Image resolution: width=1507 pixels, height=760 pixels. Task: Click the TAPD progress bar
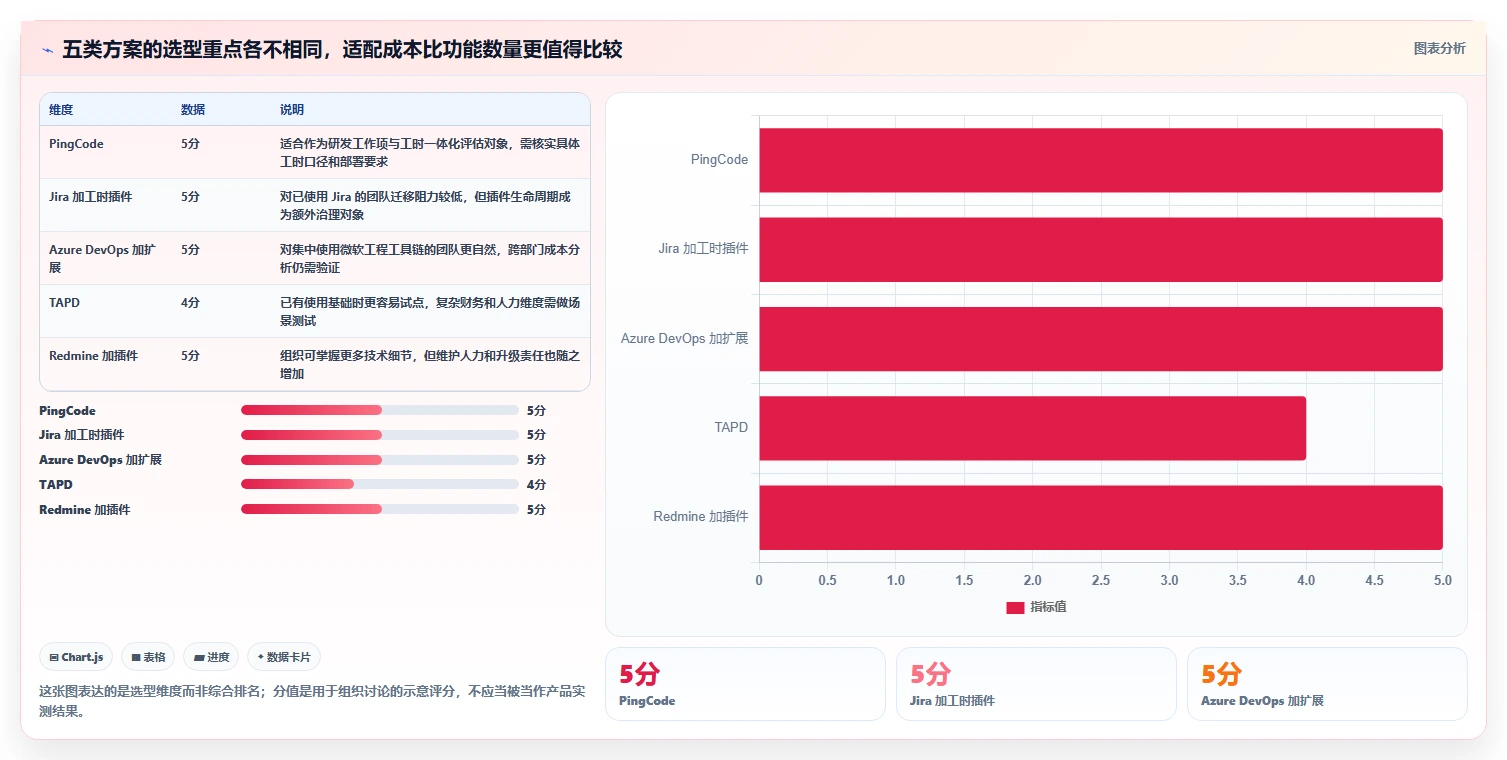pos(380,484)
